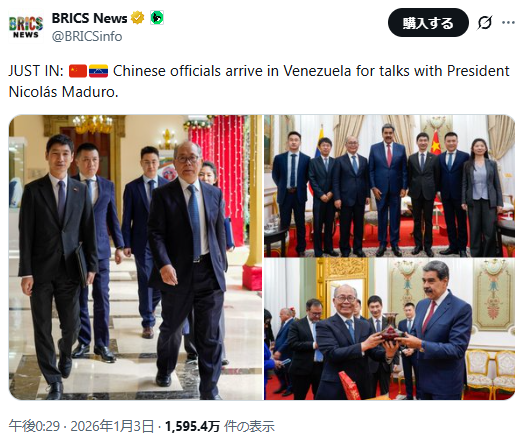Click the China flag emoji
The image size is (515, 441).
(x=78, y=71)
